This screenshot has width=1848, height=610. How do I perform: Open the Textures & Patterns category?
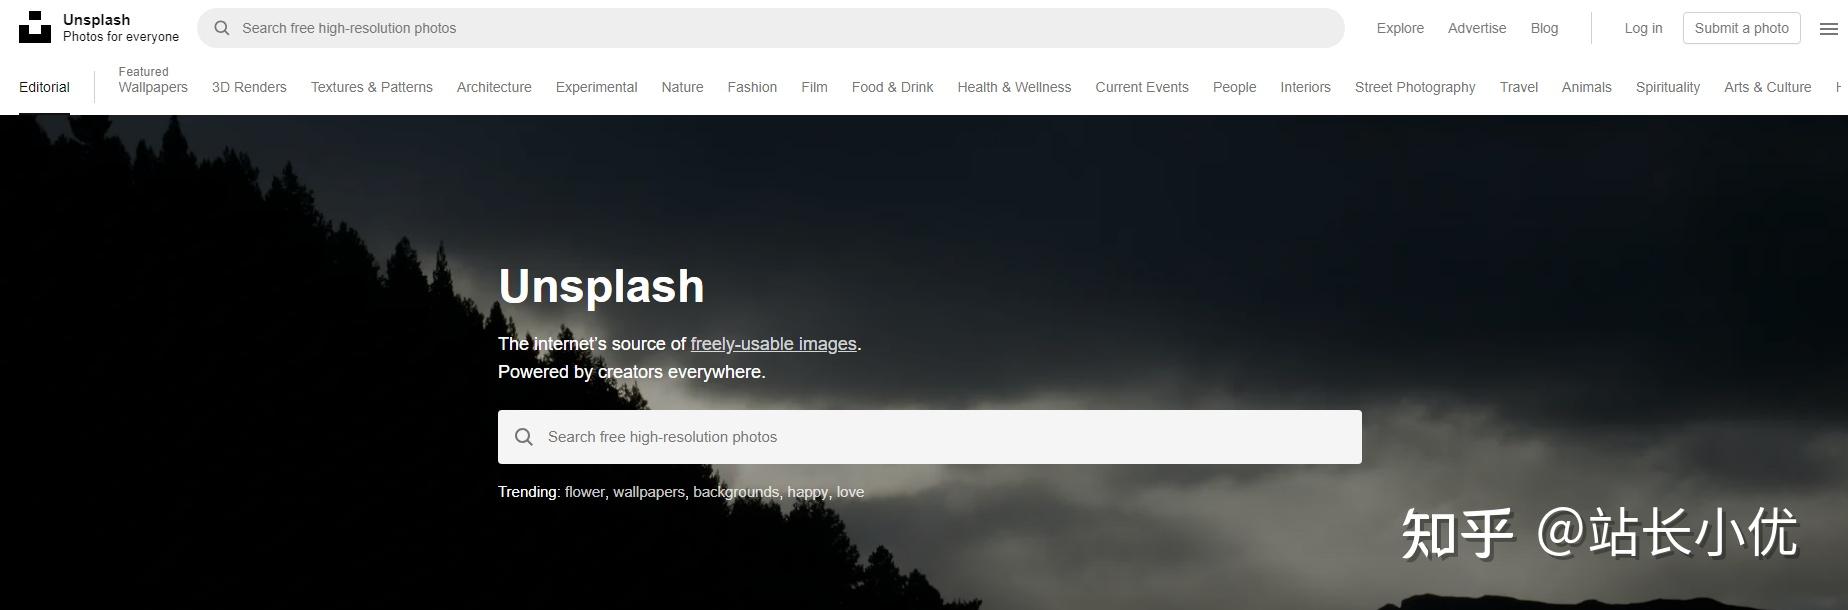click(x=372, y=87)
